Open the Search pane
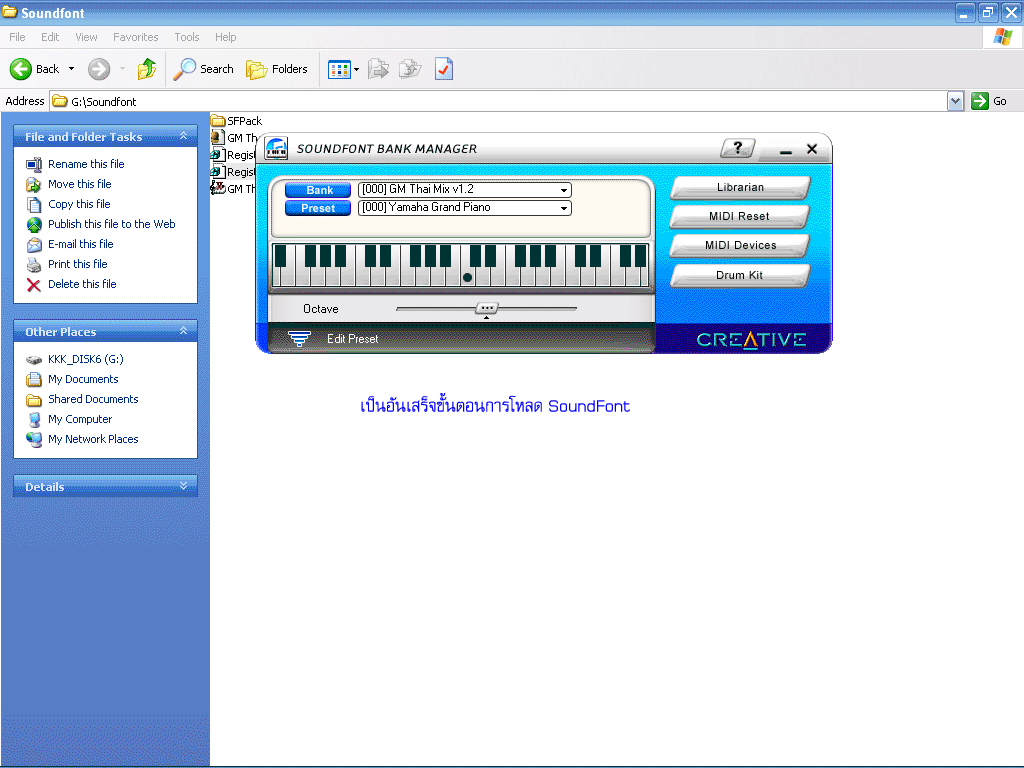The height and width of the screenshot is (768, 1024). (x=203, y=69)
